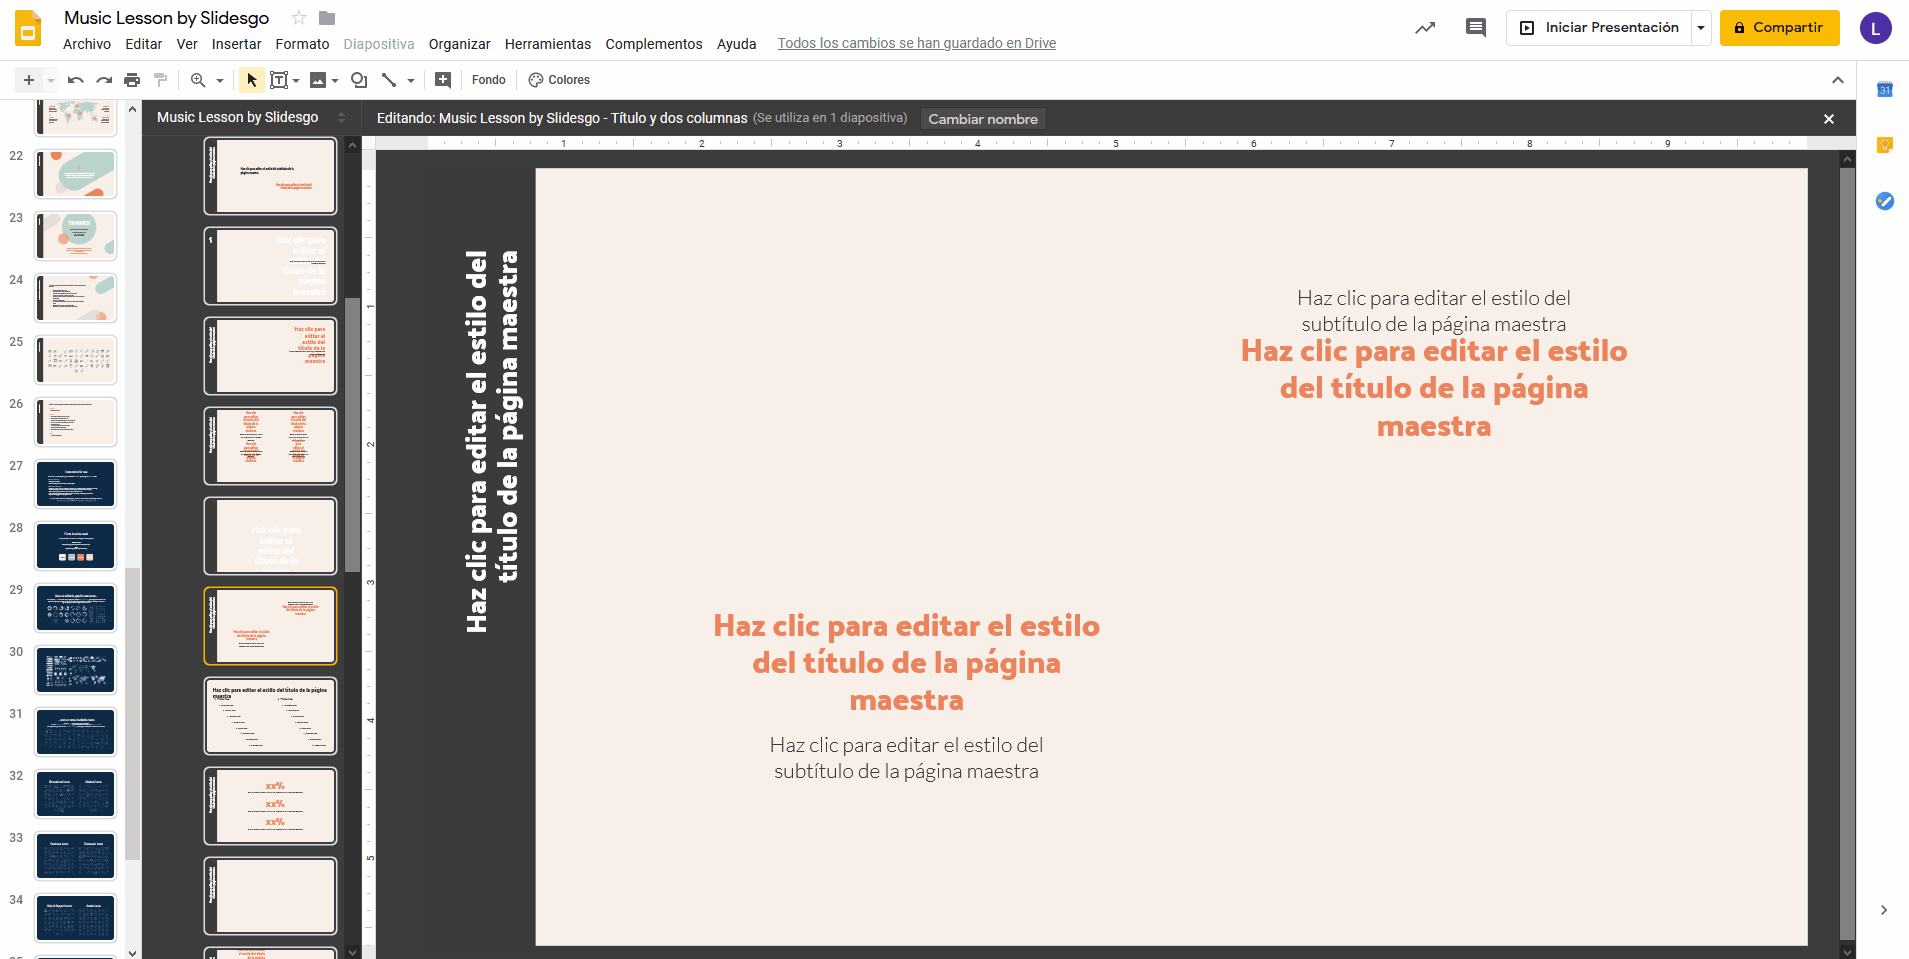Open the new slide layout dropdown arrow
This screenshot has width=1909, height=959.
50,80
